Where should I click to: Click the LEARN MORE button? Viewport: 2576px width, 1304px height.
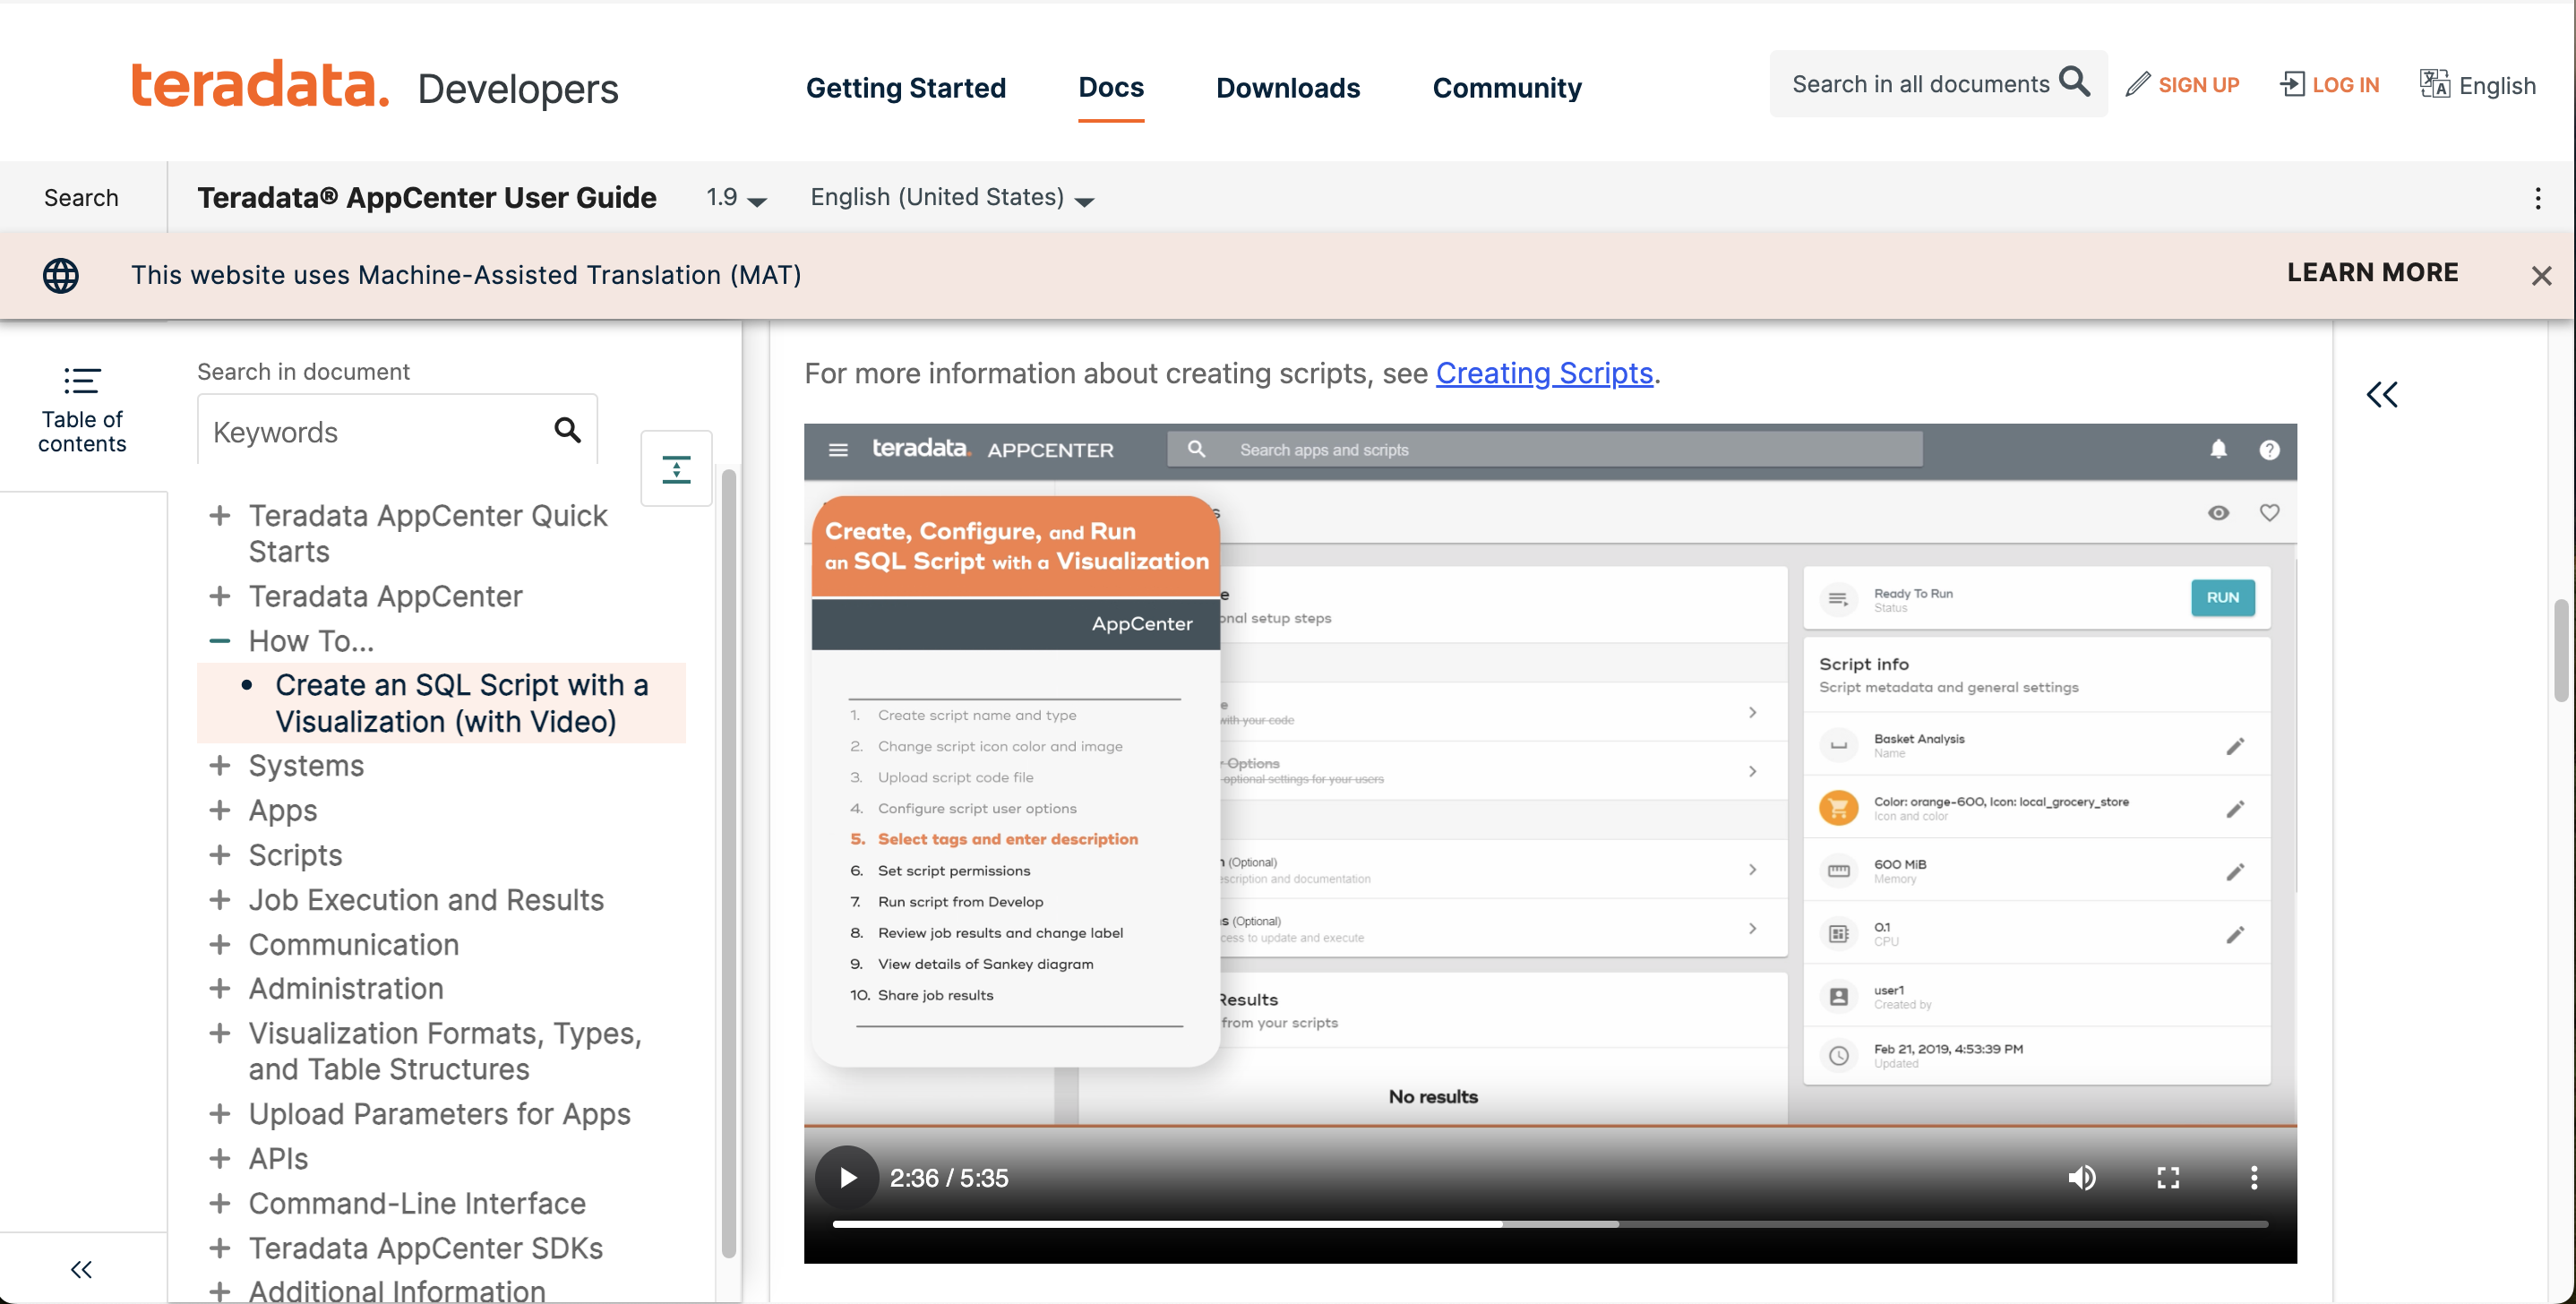tap(2372, 273)
